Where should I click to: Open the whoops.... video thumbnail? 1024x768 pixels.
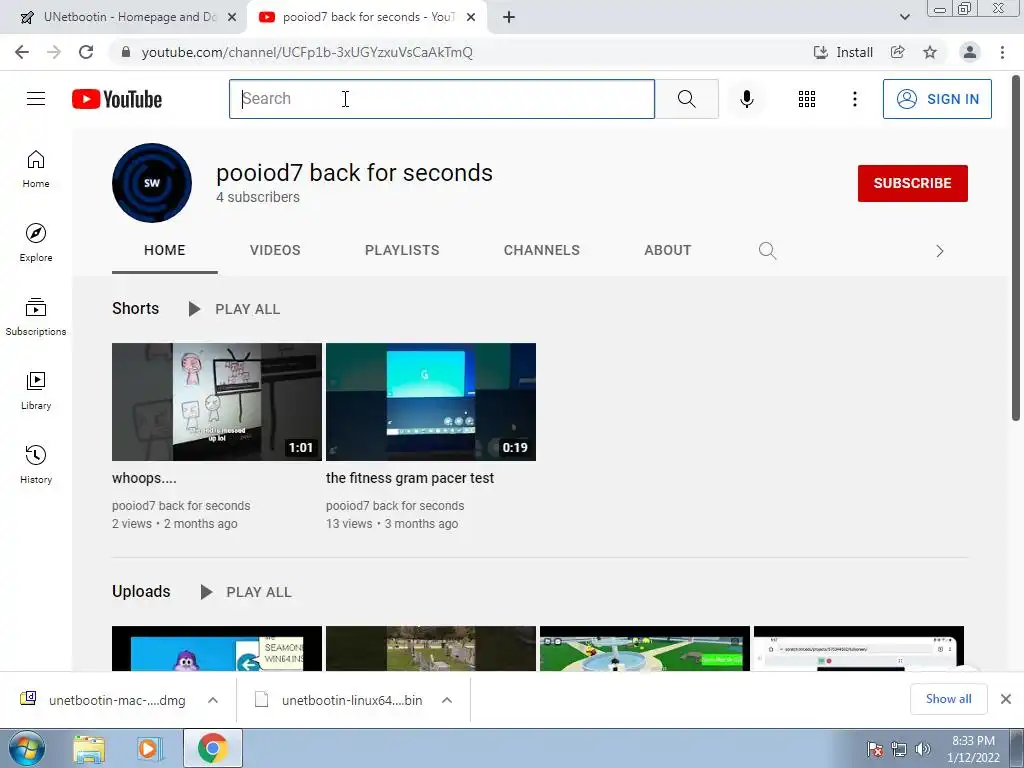(x=217, y=402)
